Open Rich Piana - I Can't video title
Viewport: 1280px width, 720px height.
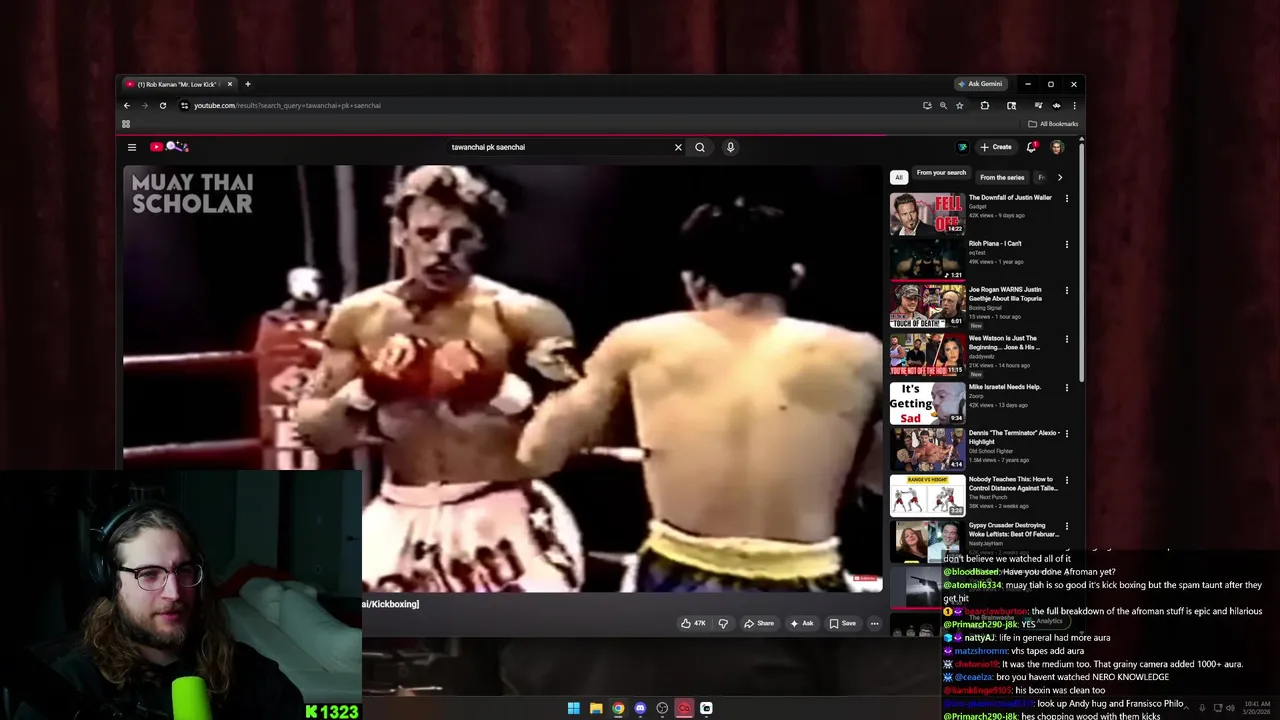pyautogui.click(x=995, y=243)
